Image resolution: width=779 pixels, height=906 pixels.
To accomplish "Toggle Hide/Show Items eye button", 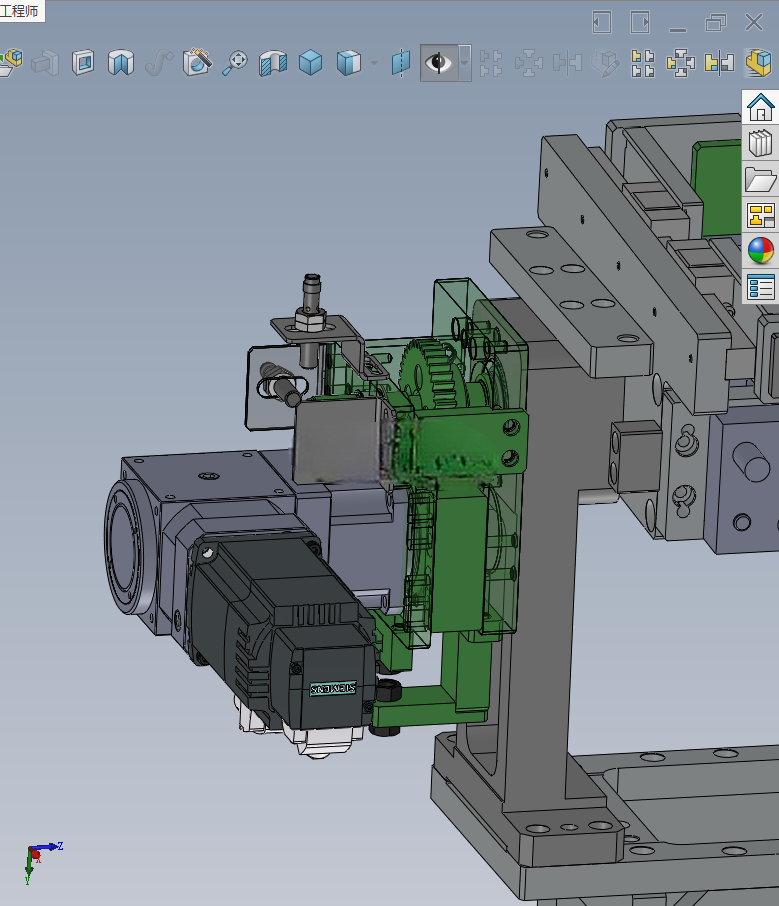I will (438, 62).
